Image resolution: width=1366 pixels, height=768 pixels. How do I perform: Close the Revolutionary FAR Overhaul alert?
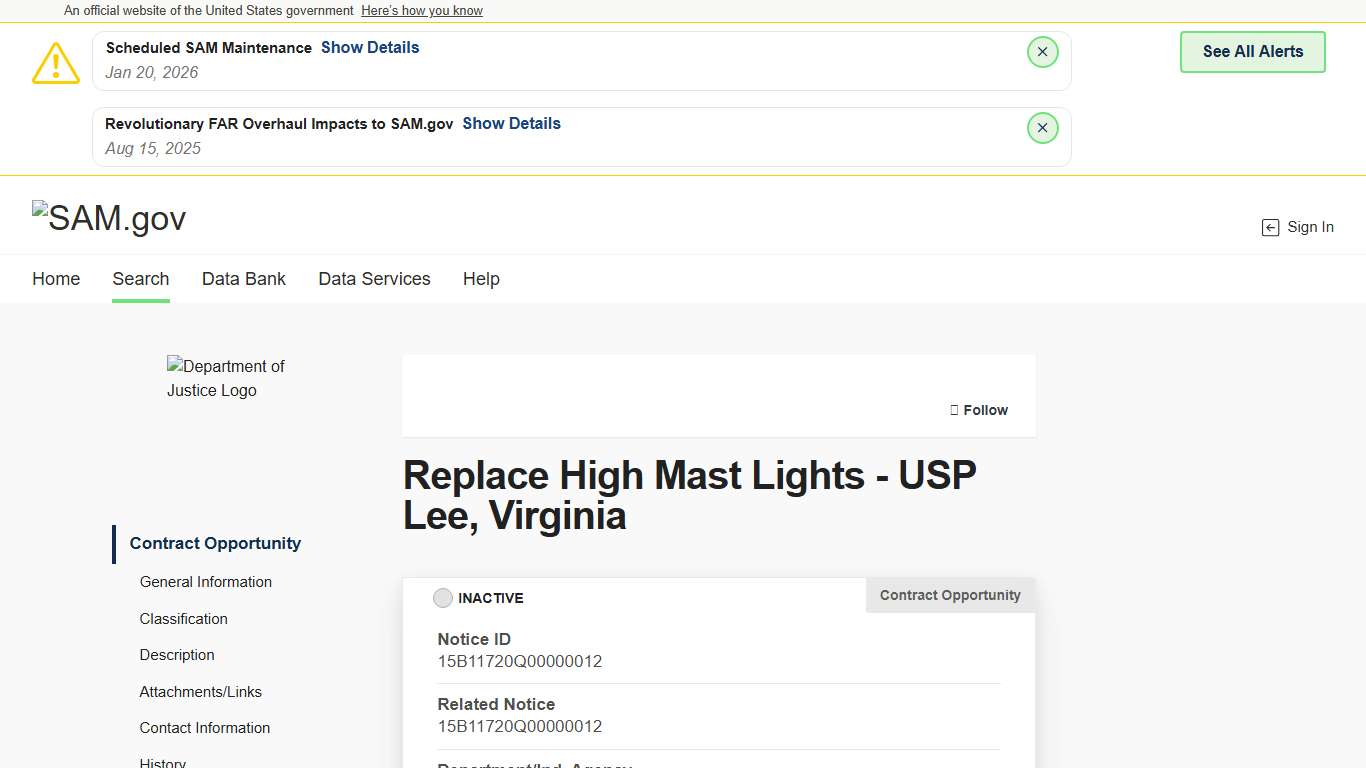pyautogui.click(x=1042, y=128)
